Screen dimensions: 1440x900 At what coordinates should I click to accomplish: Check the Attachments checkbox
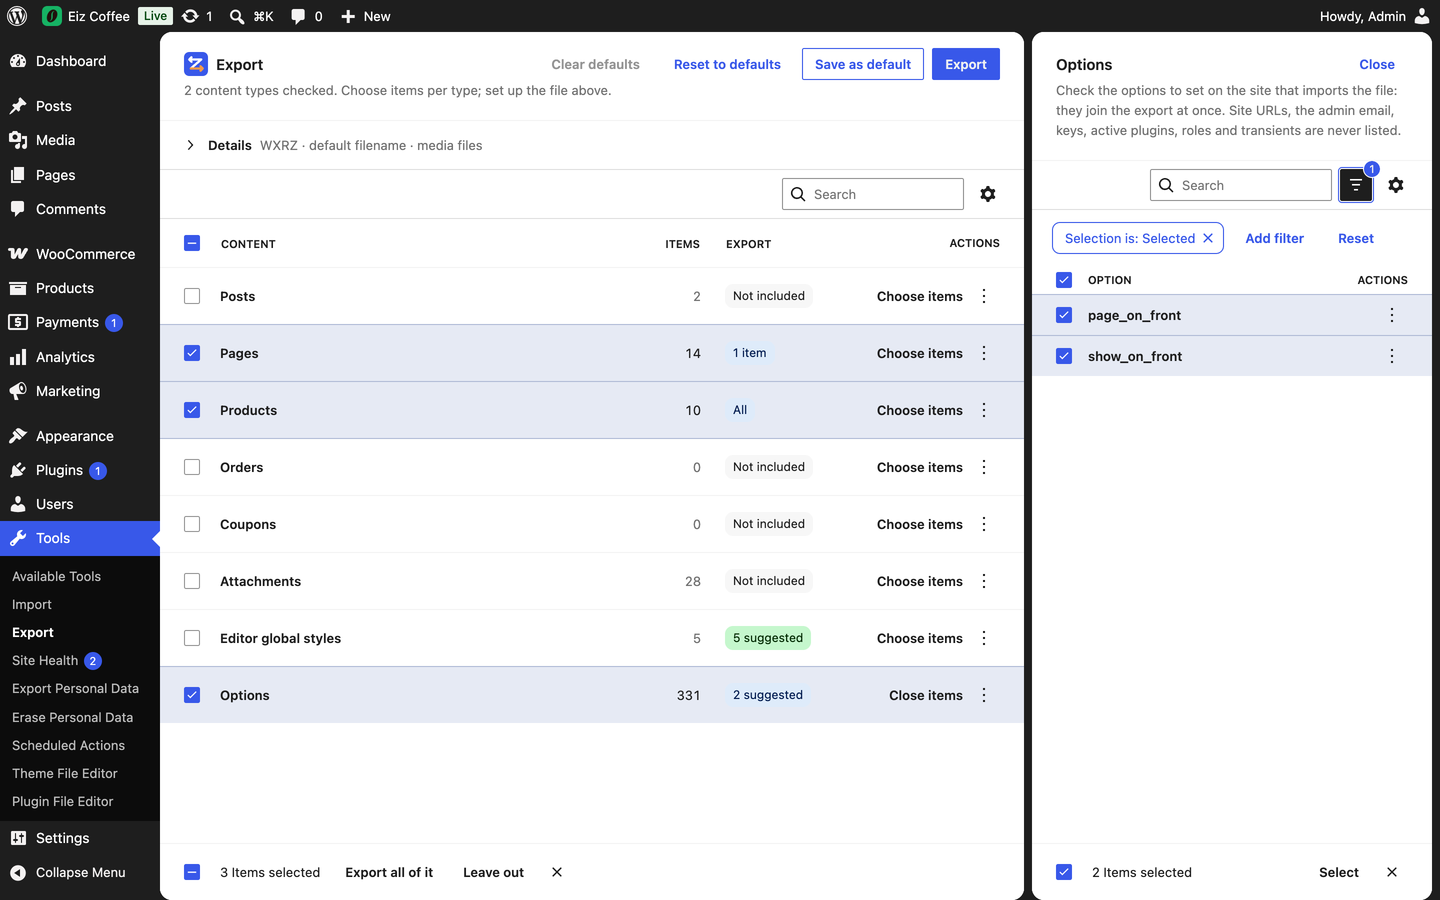click(192, 581)
